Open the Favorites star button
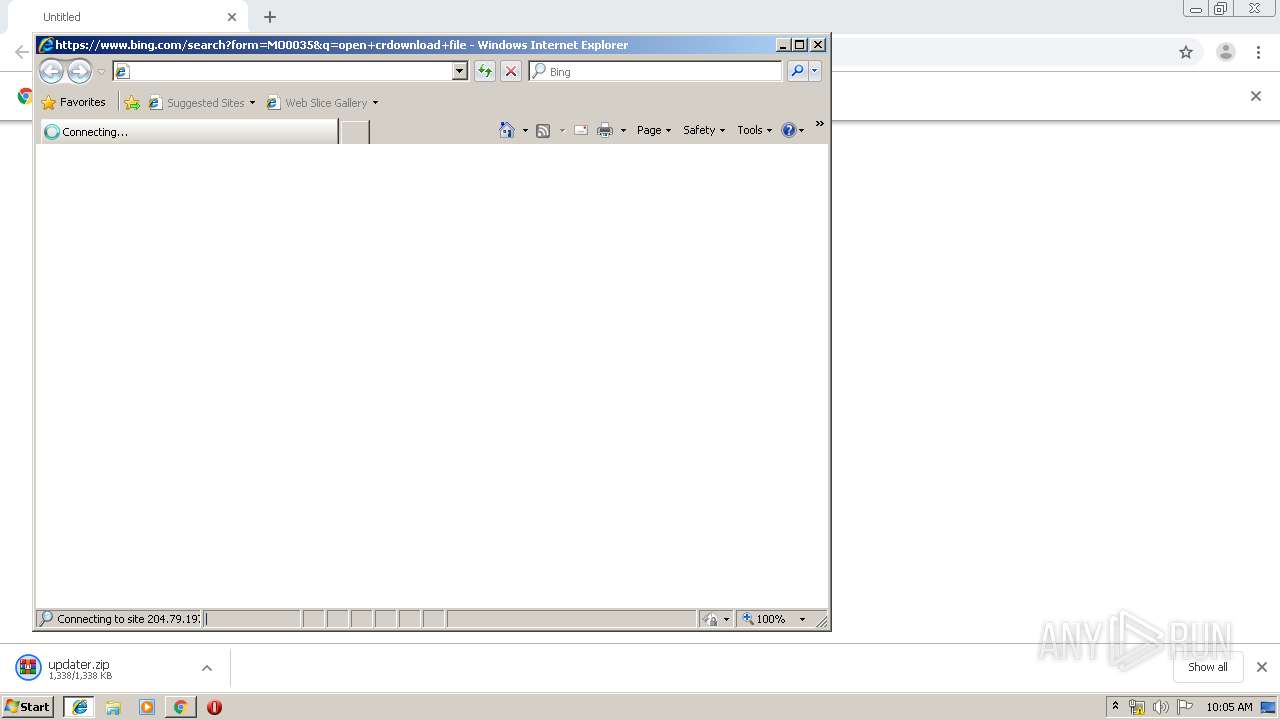Screen dimensions: 1280x720 73,102
